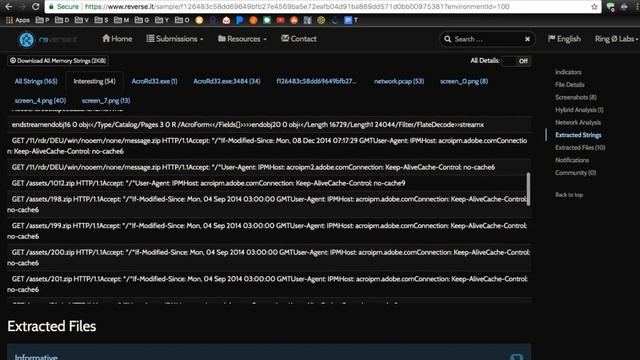Click the browser back arrow
640x360 pixels.
click(x=8, y=7)
